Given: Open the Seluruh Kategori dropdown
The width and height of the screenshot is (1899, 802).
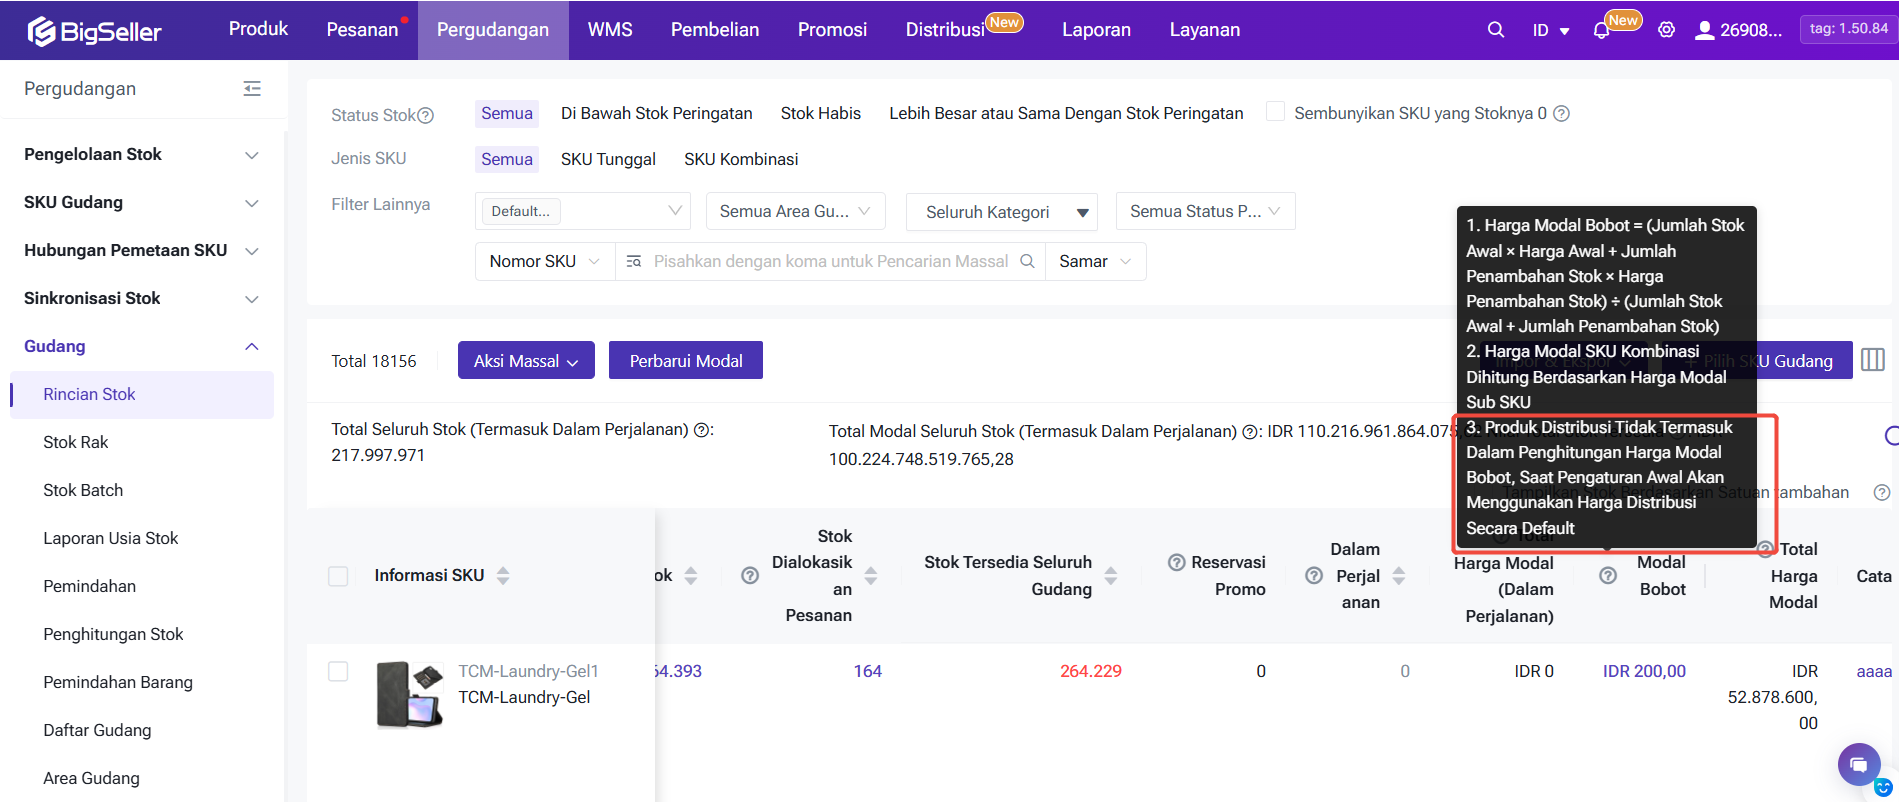Looking at the screenshot, I should click(x=1001, y=212).
